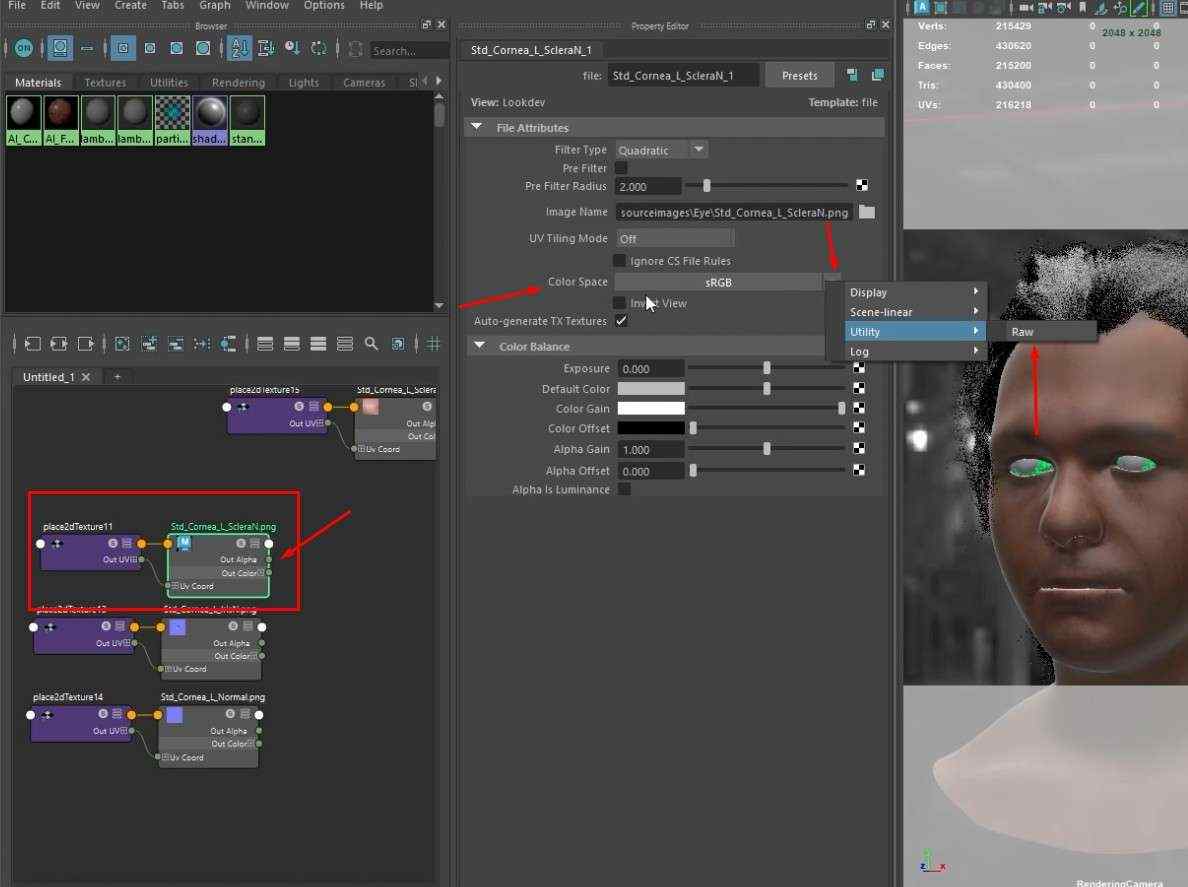Screen dimensions: 1188x887
Task: Select simple node view mode icon
Action: click(x=264, y=344)
